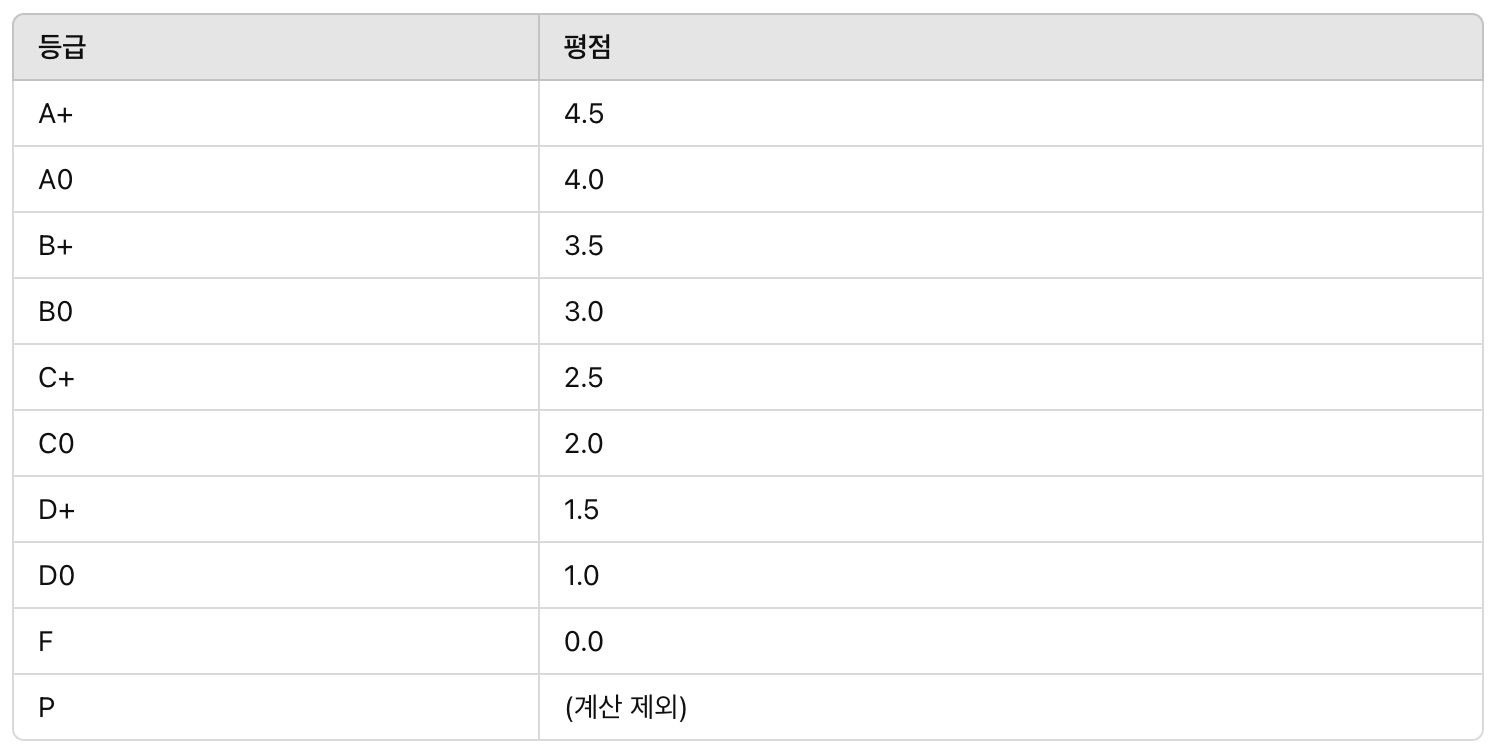Select the B0 grade cell

tap(276, 311)
